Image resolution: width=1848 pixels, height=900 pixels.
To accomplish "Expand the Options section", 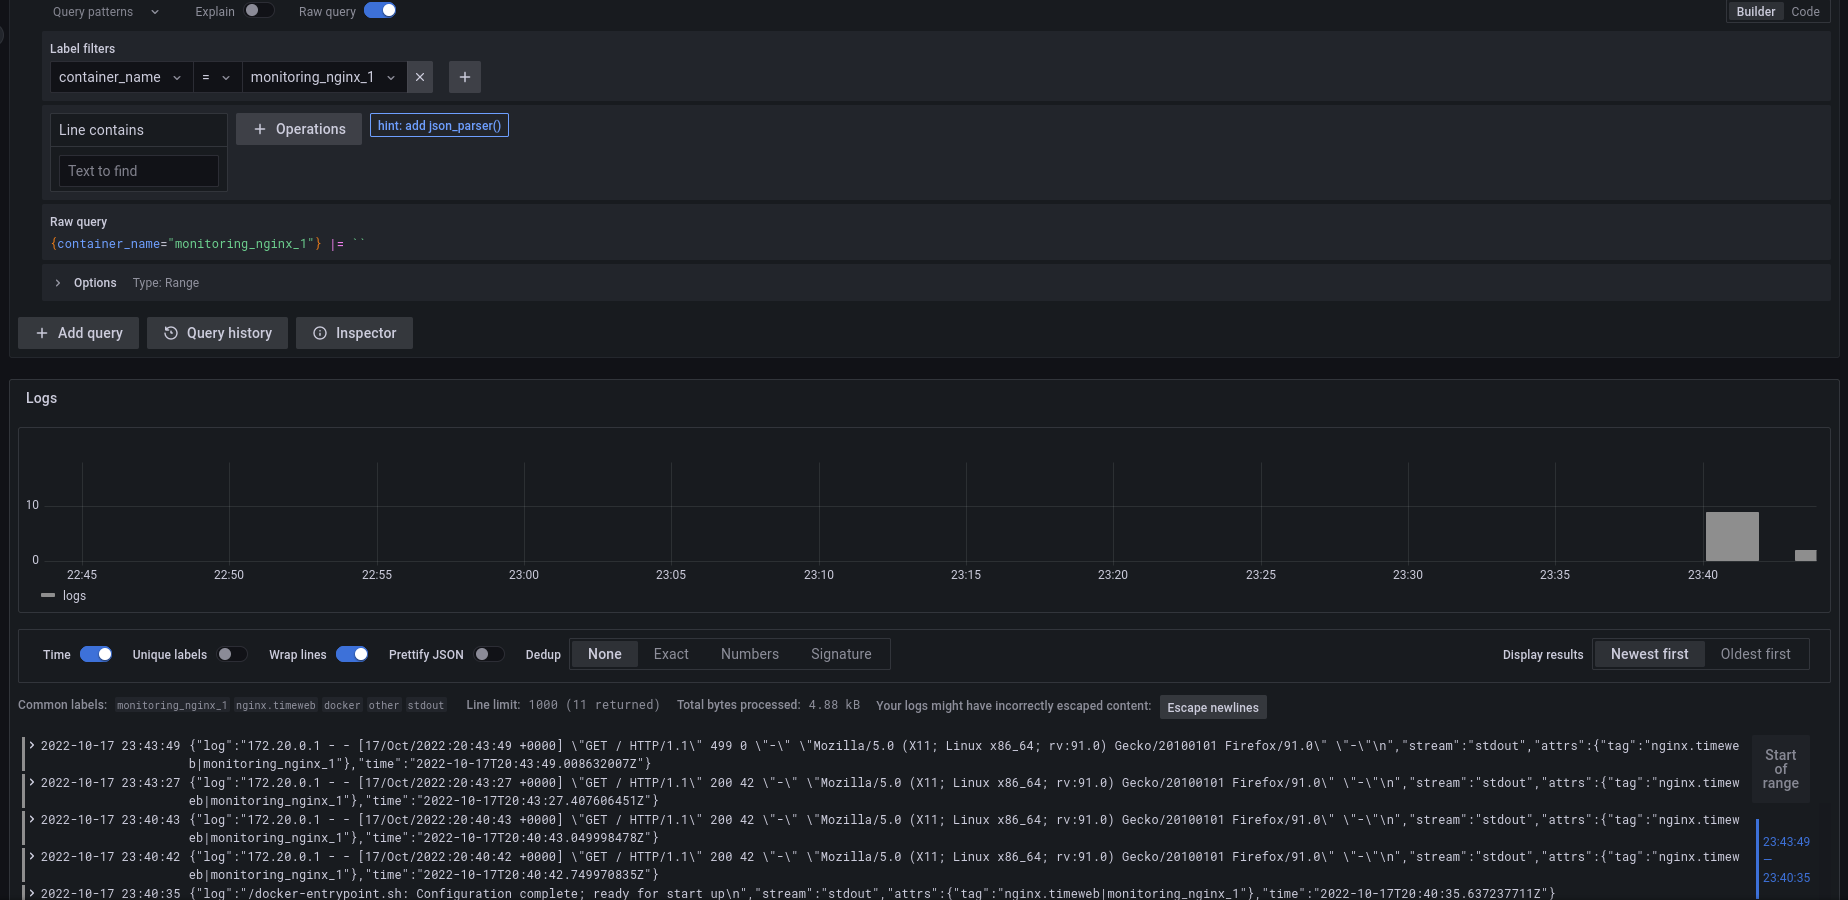I will point(58,283).
